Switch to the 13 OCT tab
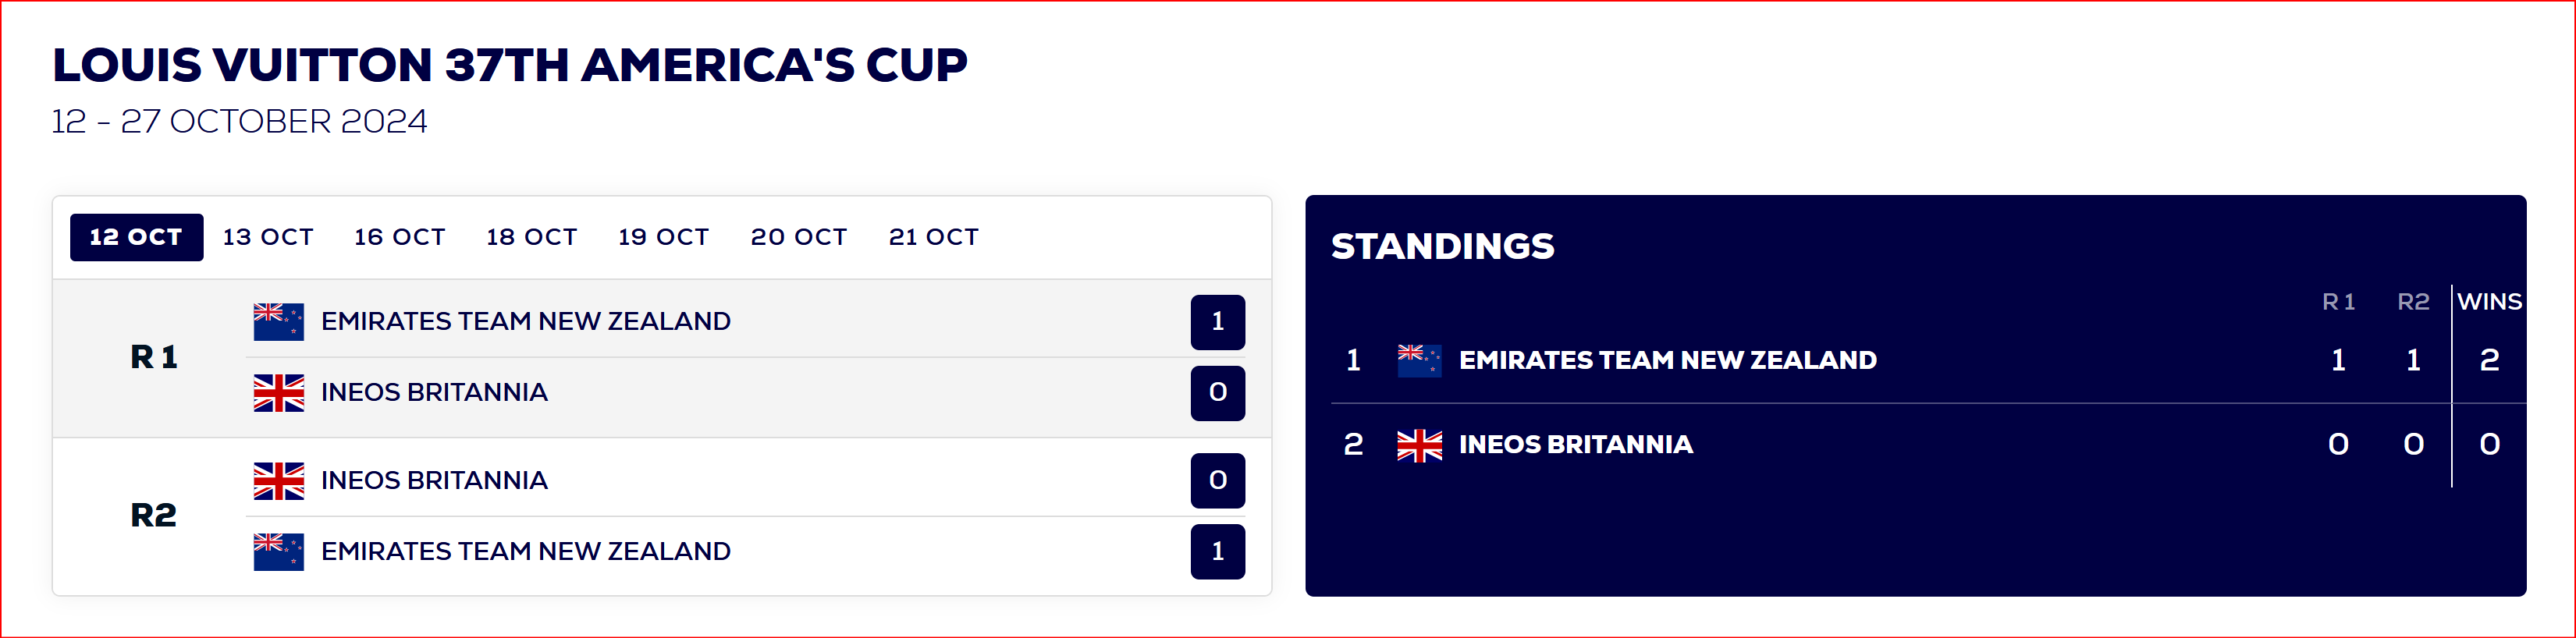2576x638 pixels. pos(268,237)
